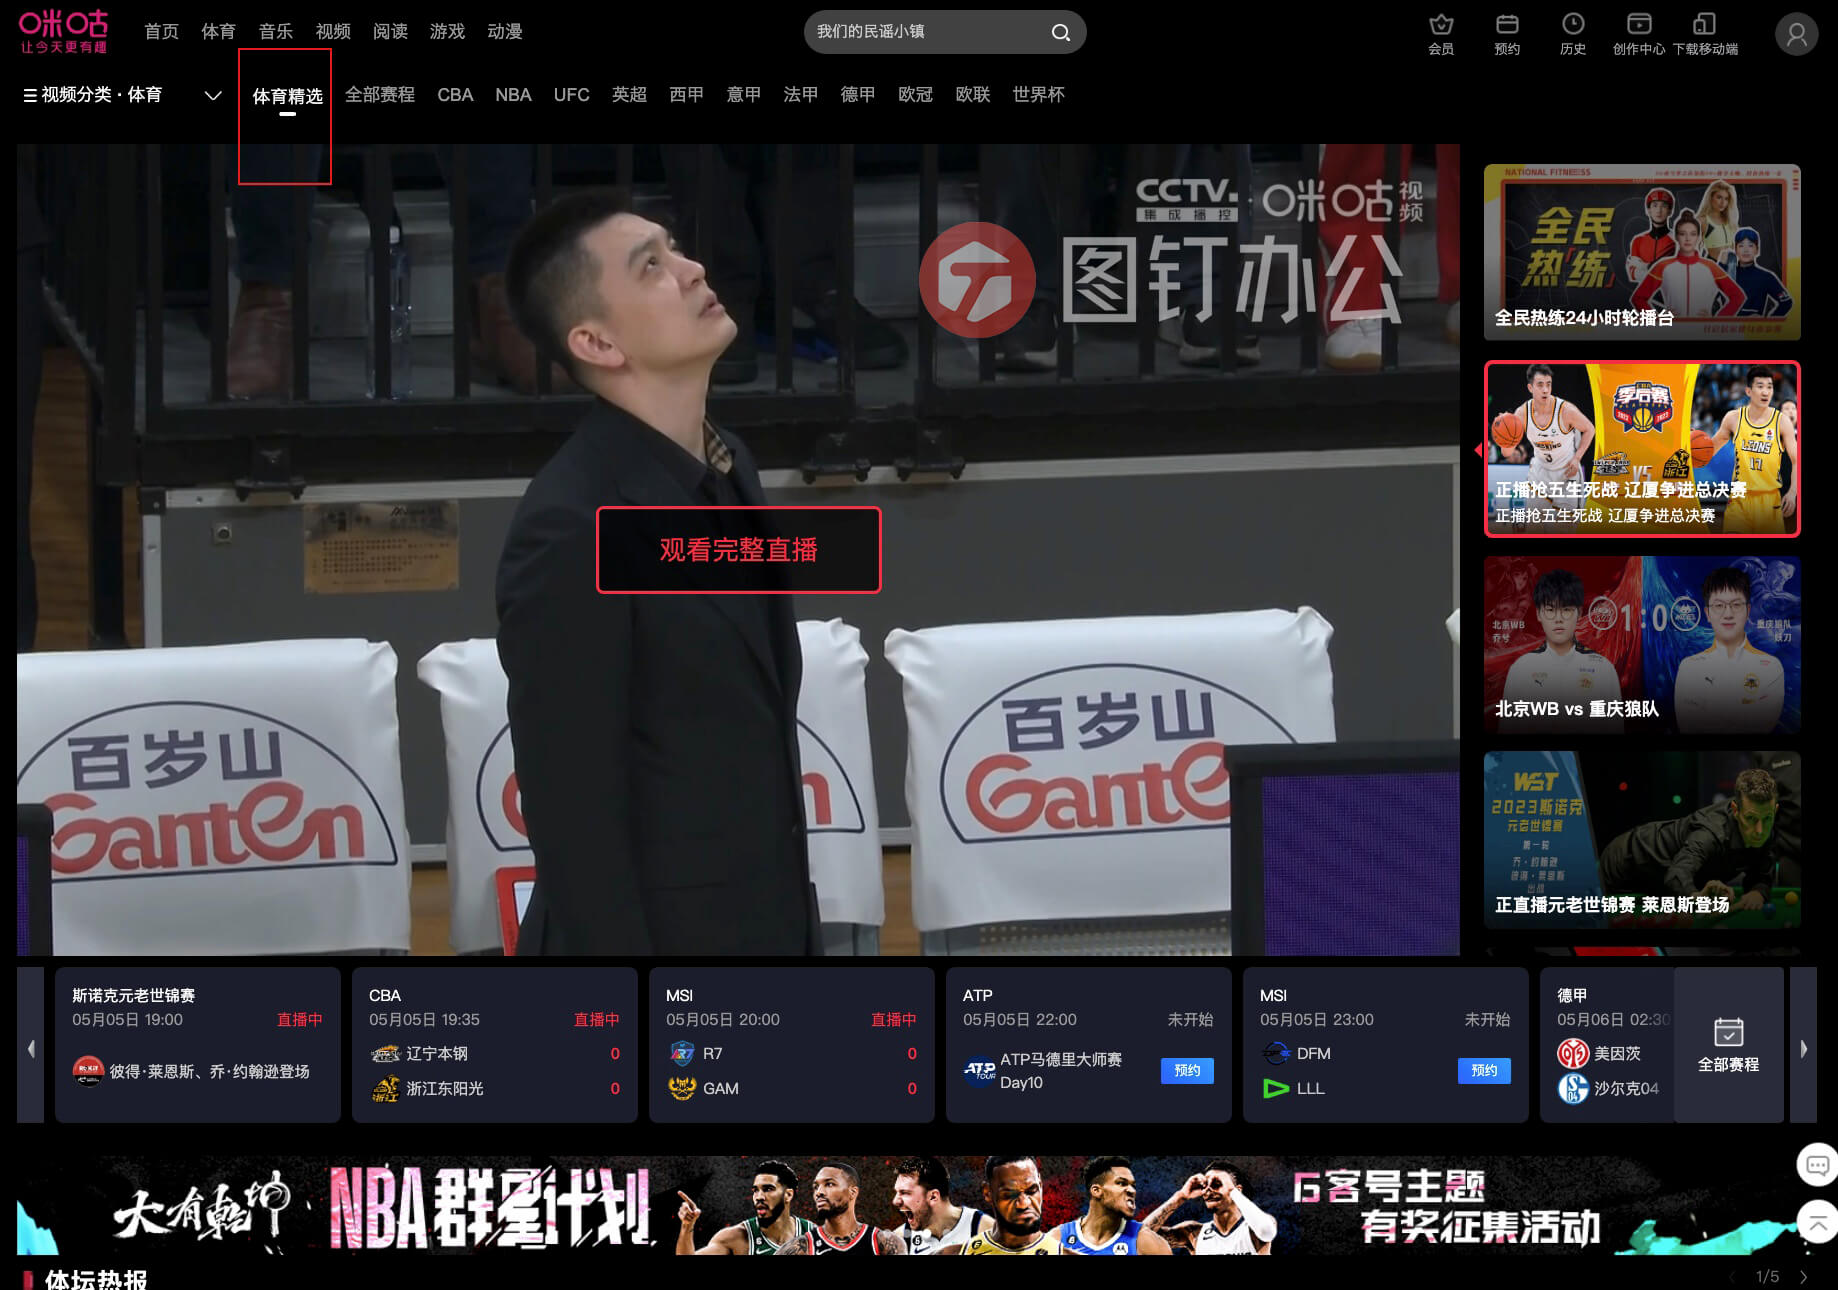Click the 全部赛程 calendar button

tap(1728, 1045)
